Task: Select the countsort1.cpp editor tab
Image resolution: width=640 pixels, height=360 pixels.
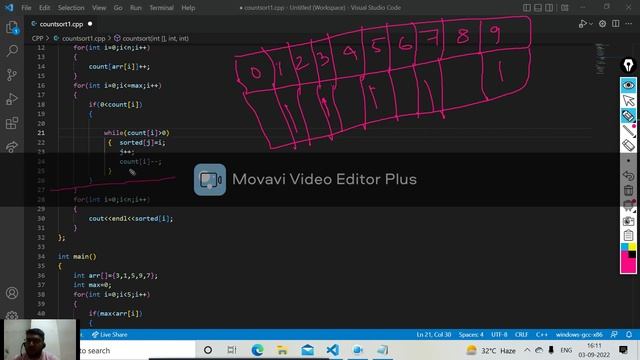Action: (x=62, y=24)
